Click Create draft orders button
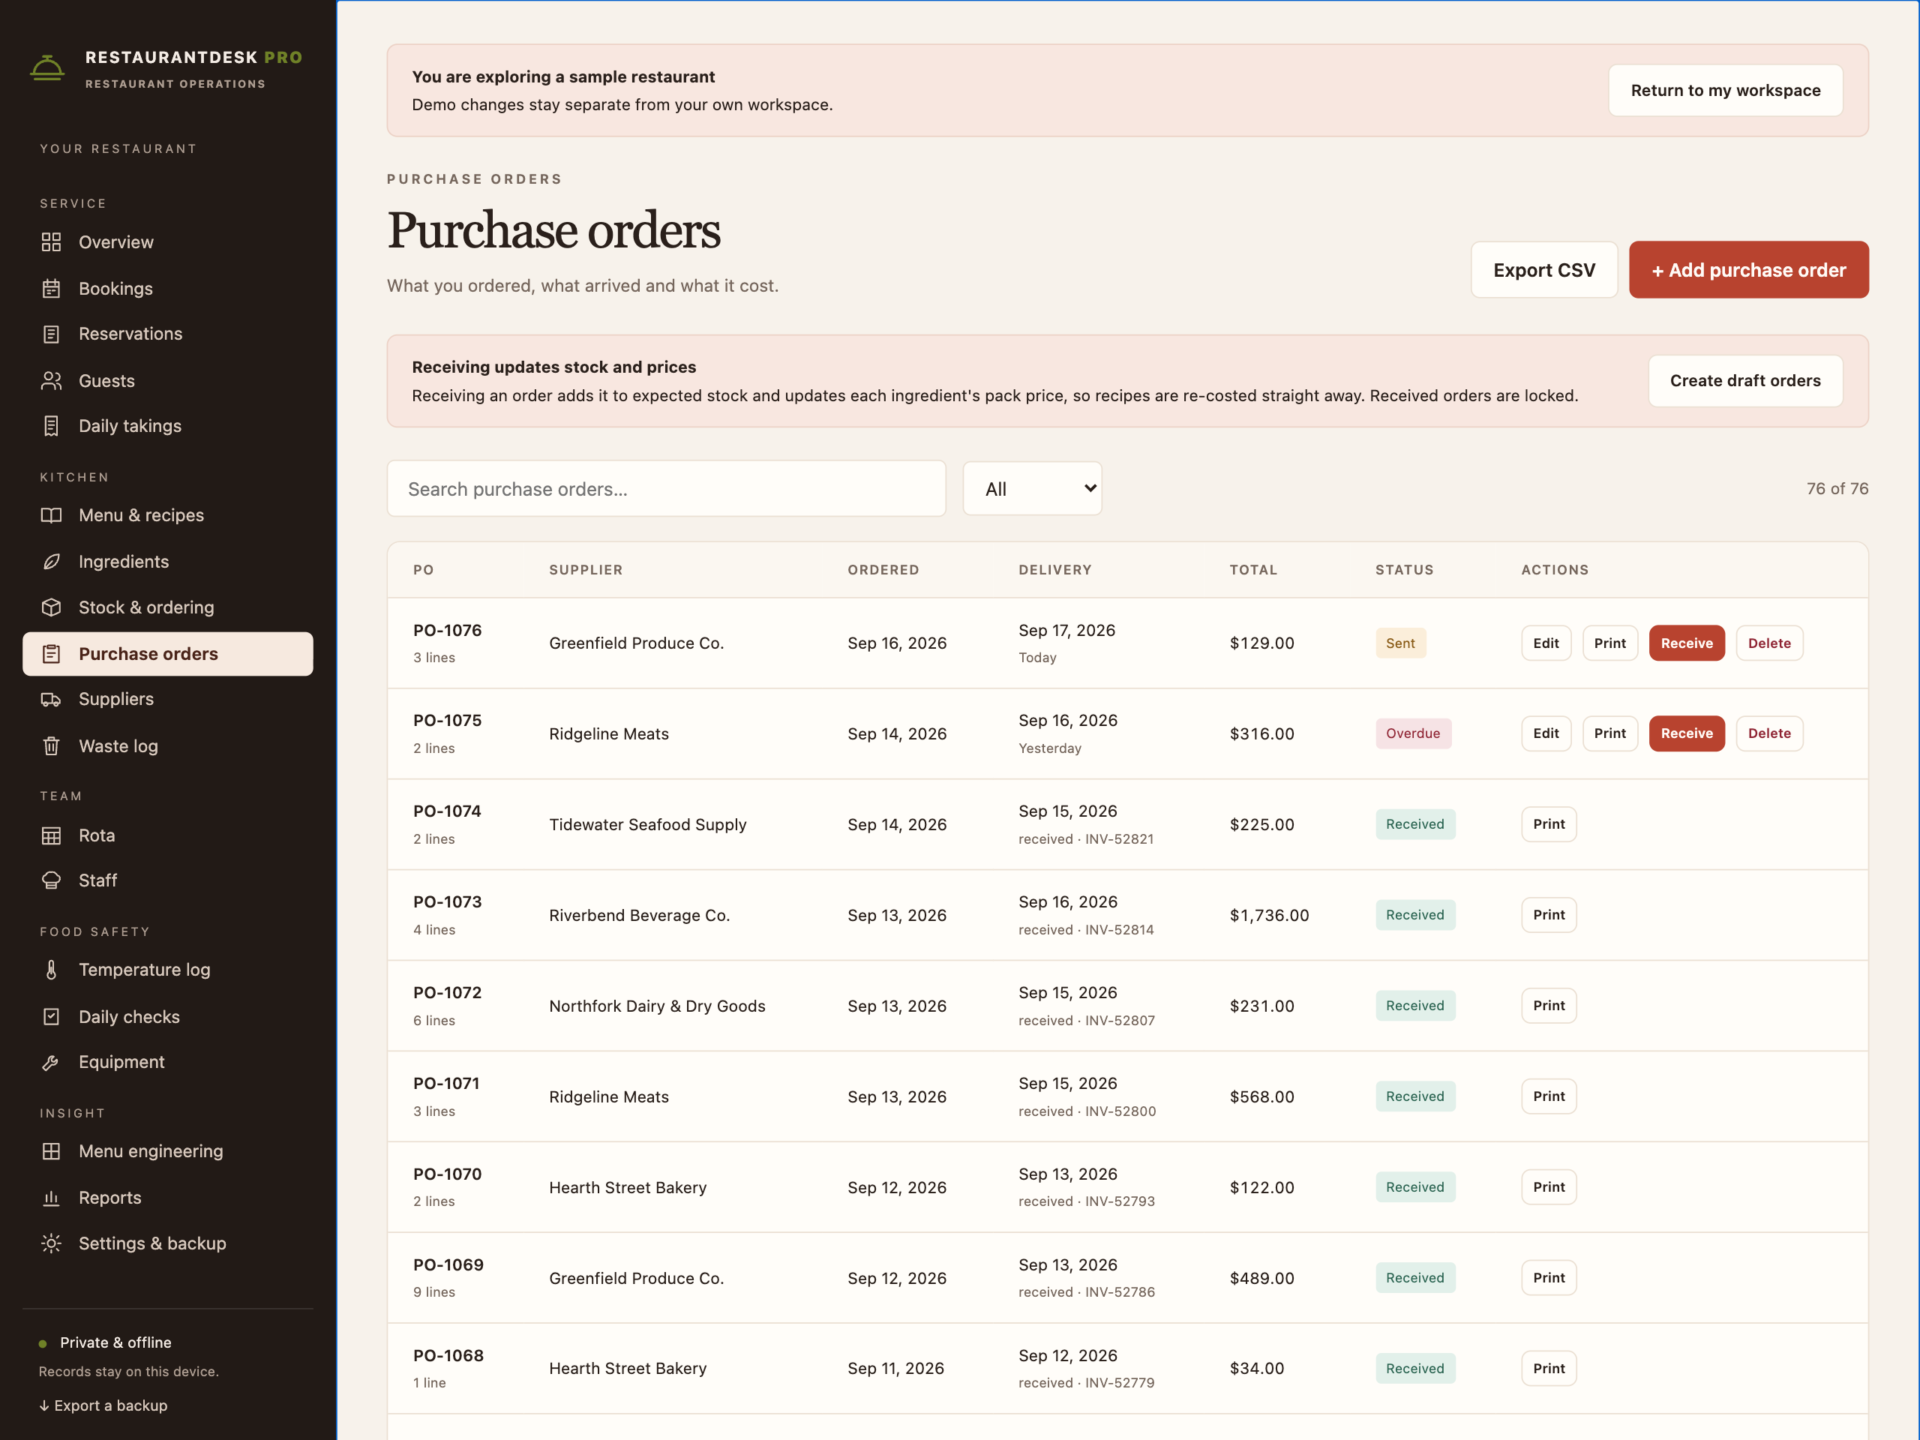Image resolution: width=1920 pixels, height=1440 pixels. click(x=1745, y=381)
